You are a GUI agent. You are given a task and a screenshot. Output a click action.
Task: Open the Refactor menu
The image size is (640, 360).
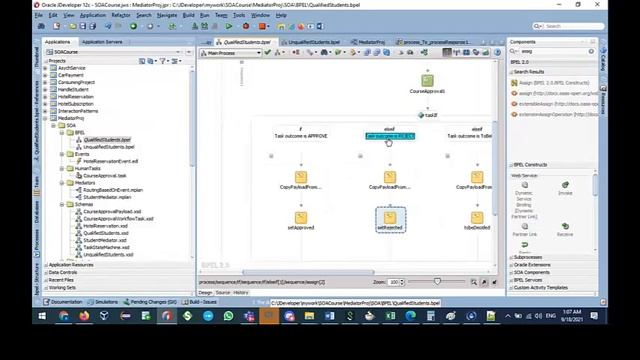(x=121, y=15)
